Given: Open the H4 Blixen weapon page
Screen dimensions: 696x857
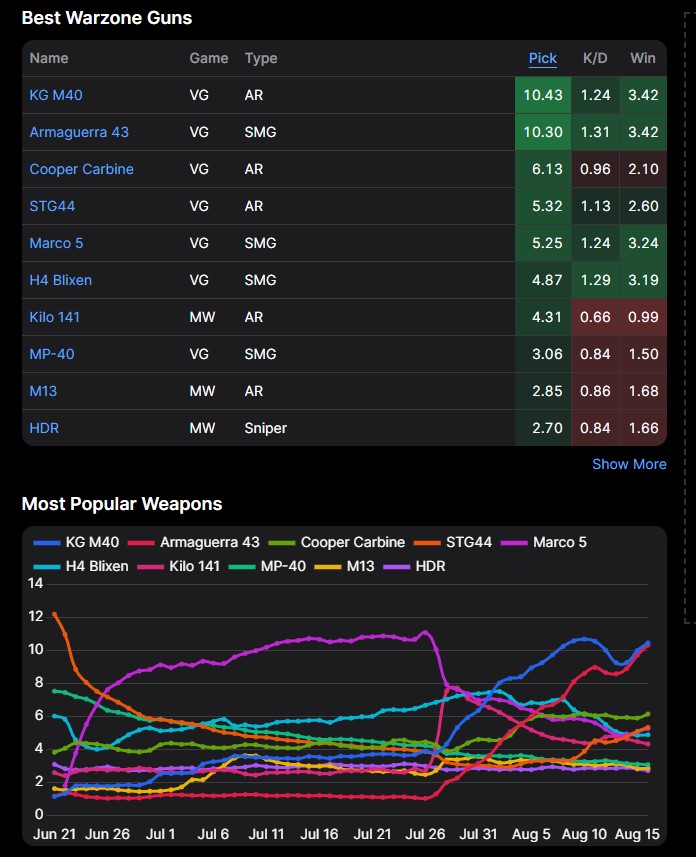Looking at the screenshot, I should [60, 280].
